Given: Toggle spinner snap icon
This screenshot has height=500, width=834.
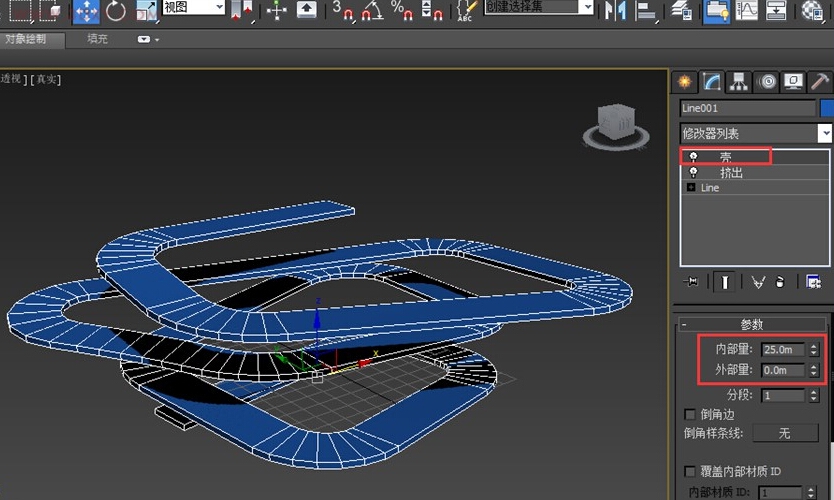Looking at the screenshot, I should 431,11.
